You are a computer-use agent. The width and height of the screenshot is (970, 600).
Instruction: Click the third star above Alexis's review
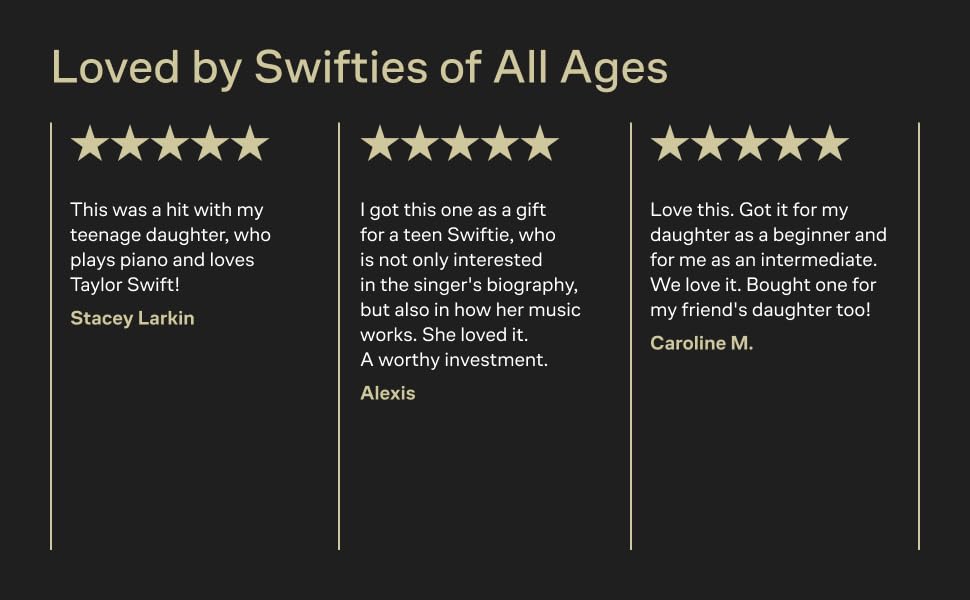pos(460,144)
